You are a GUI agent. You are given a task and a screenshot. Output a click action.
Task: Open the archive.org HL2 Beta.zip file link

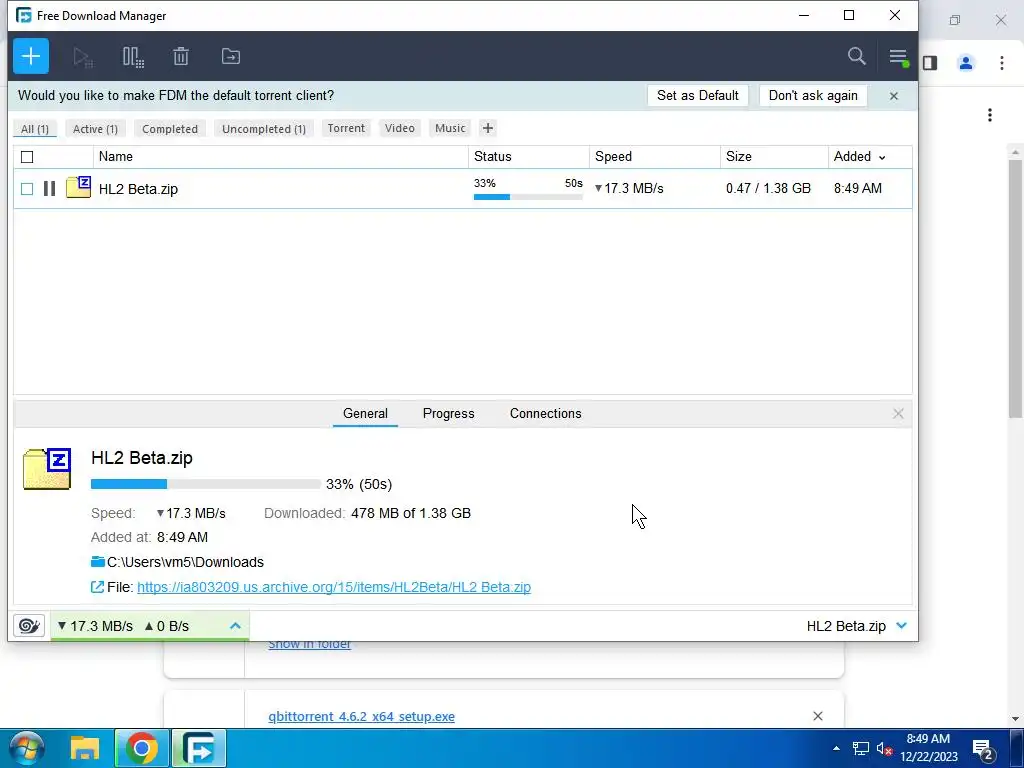[334, 587]
